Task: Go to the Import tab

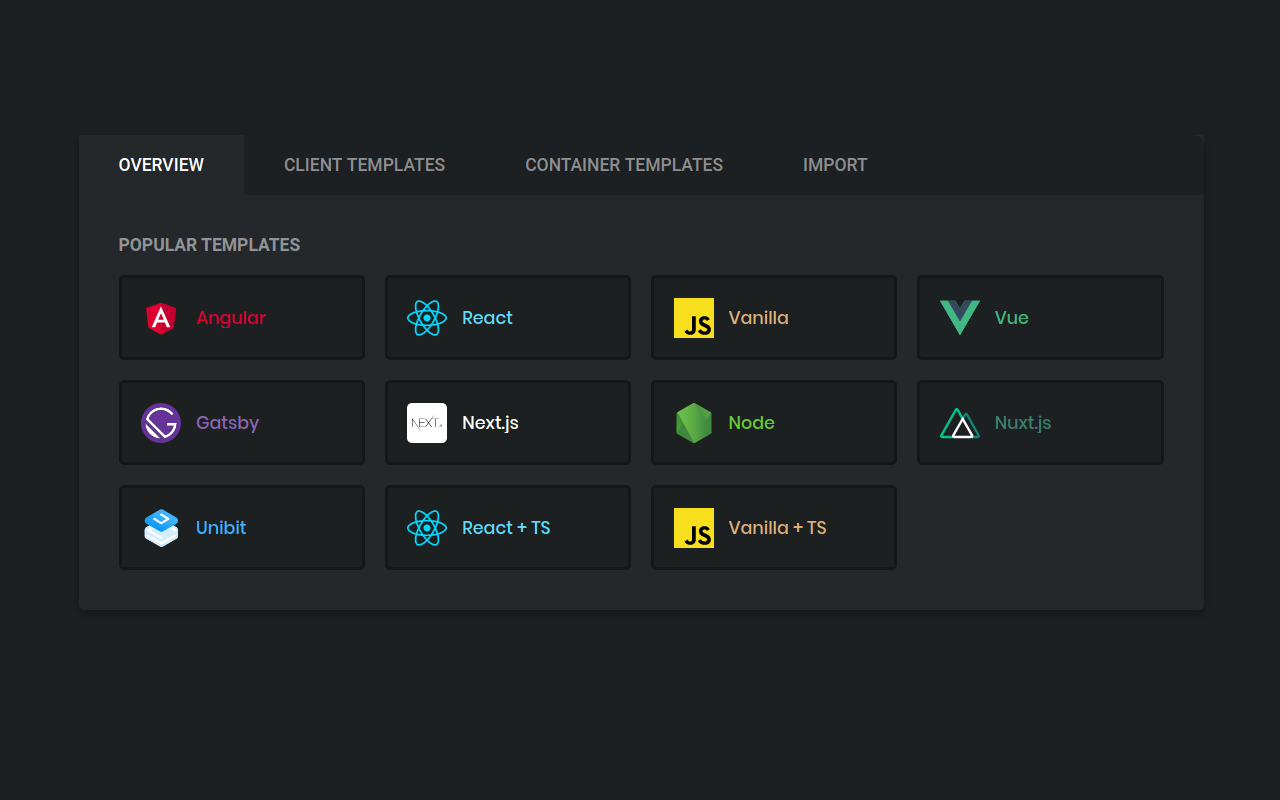Action: pyautogui.click(x=835, y=165)
